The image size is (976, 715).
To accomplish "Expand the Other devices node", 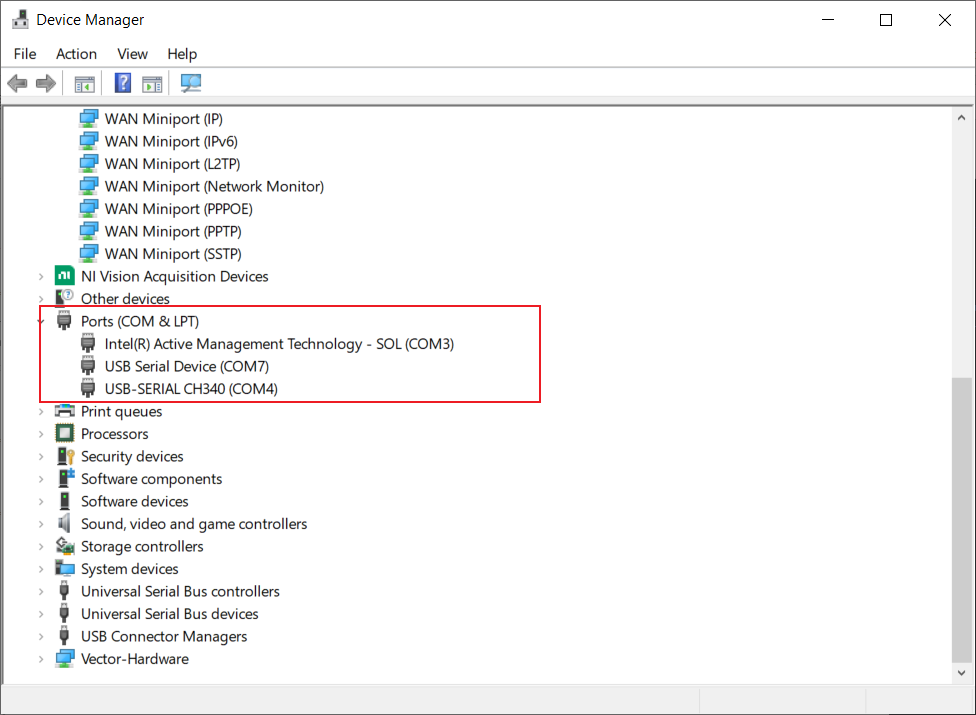I will click(x=41, y=299).
